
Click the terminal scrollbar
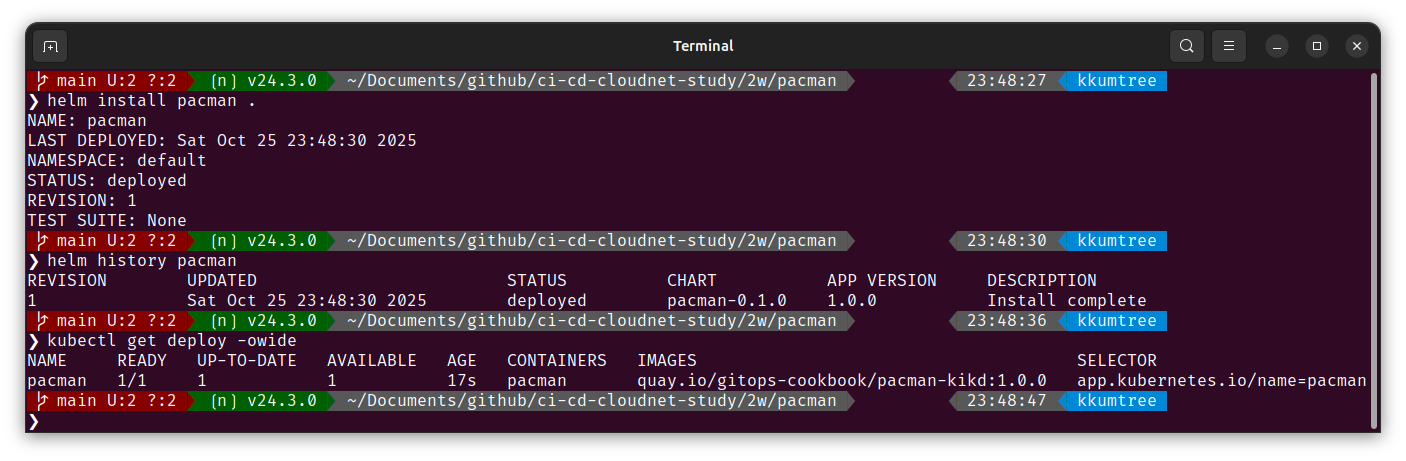click(1373, 250)
